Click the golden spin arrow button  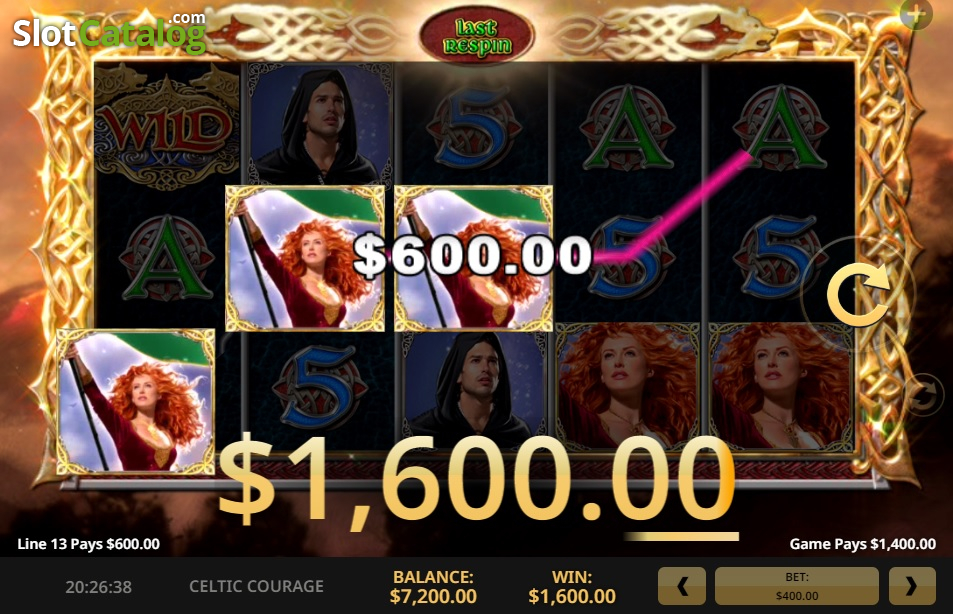click(858, 296)
